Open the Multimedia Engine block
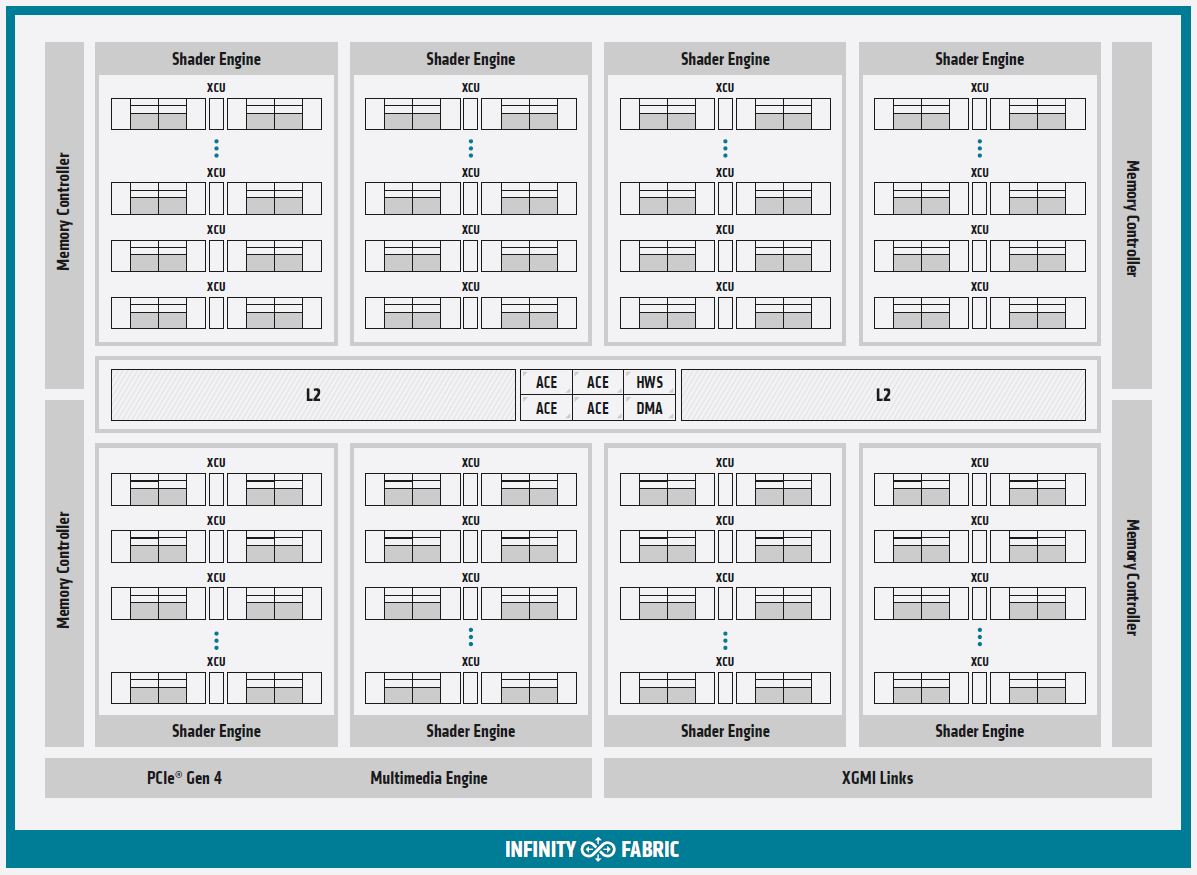Screen dimensions: 1197x875 [x=429, y=778]
